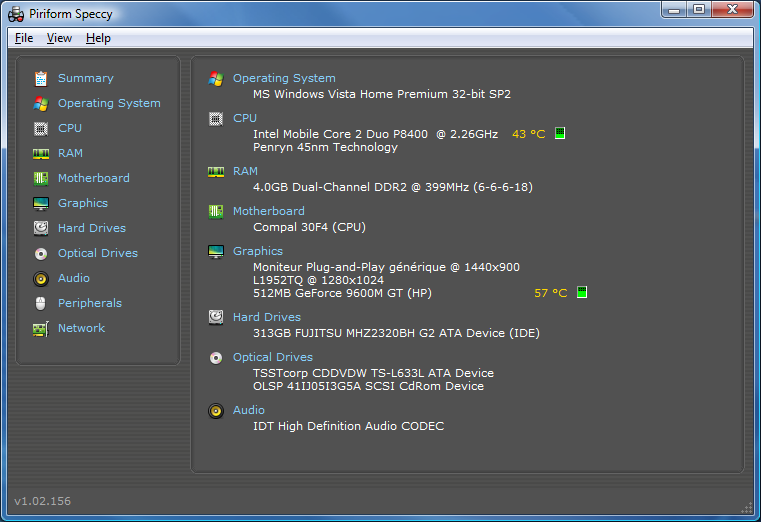The image size is (761, 522).
Task: Click the Optical Drives disc icon in sidebar
Action: pyautogui.click(x=41, y=254)
